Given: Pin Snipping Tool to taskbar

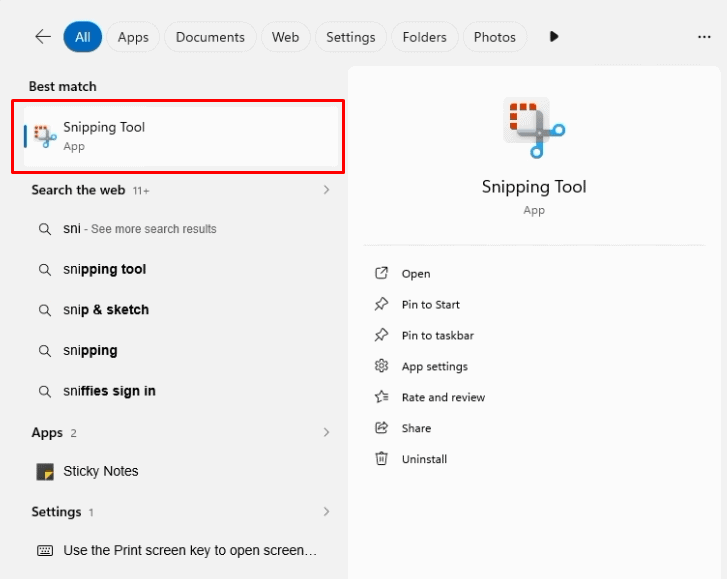Looking at the screenshot, I should tap(438, 336).
